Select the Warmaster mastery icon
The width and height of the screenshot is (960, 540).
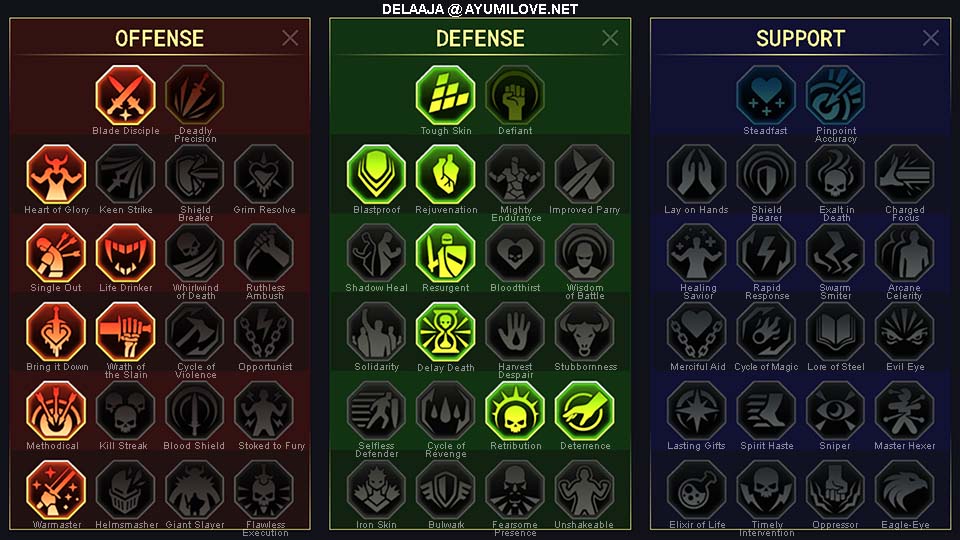coord(56,489)
